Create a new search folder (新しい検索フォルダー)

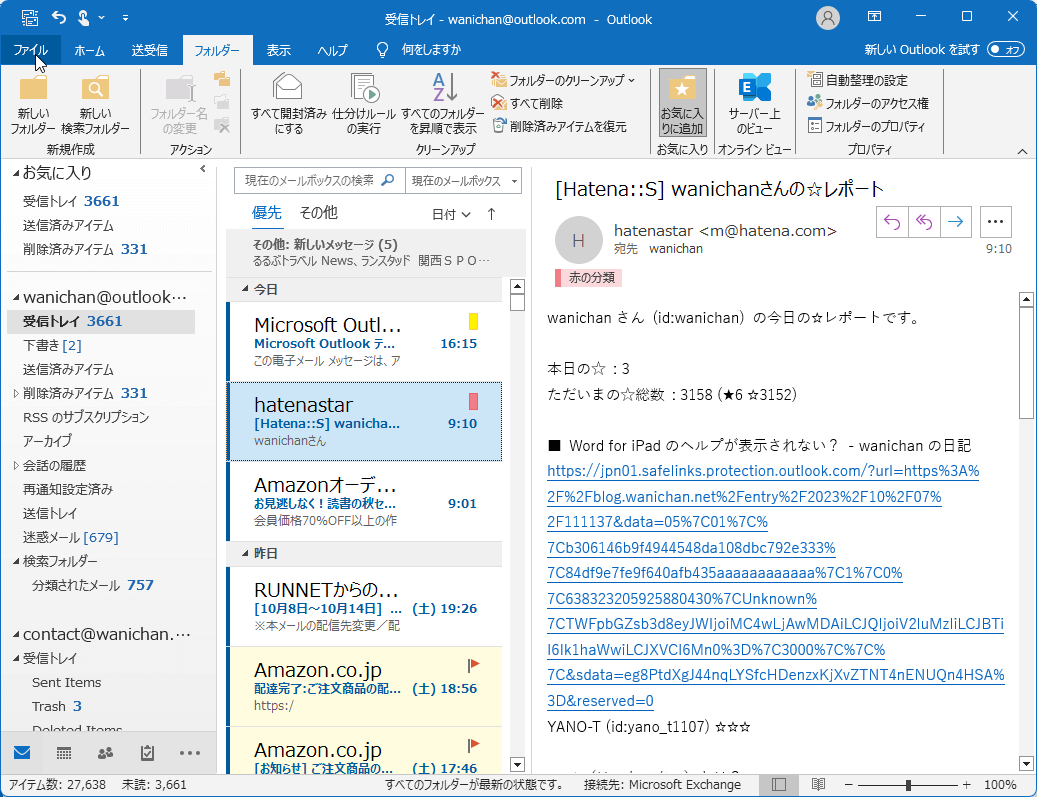pyautogui.click(x=95, y=105)
